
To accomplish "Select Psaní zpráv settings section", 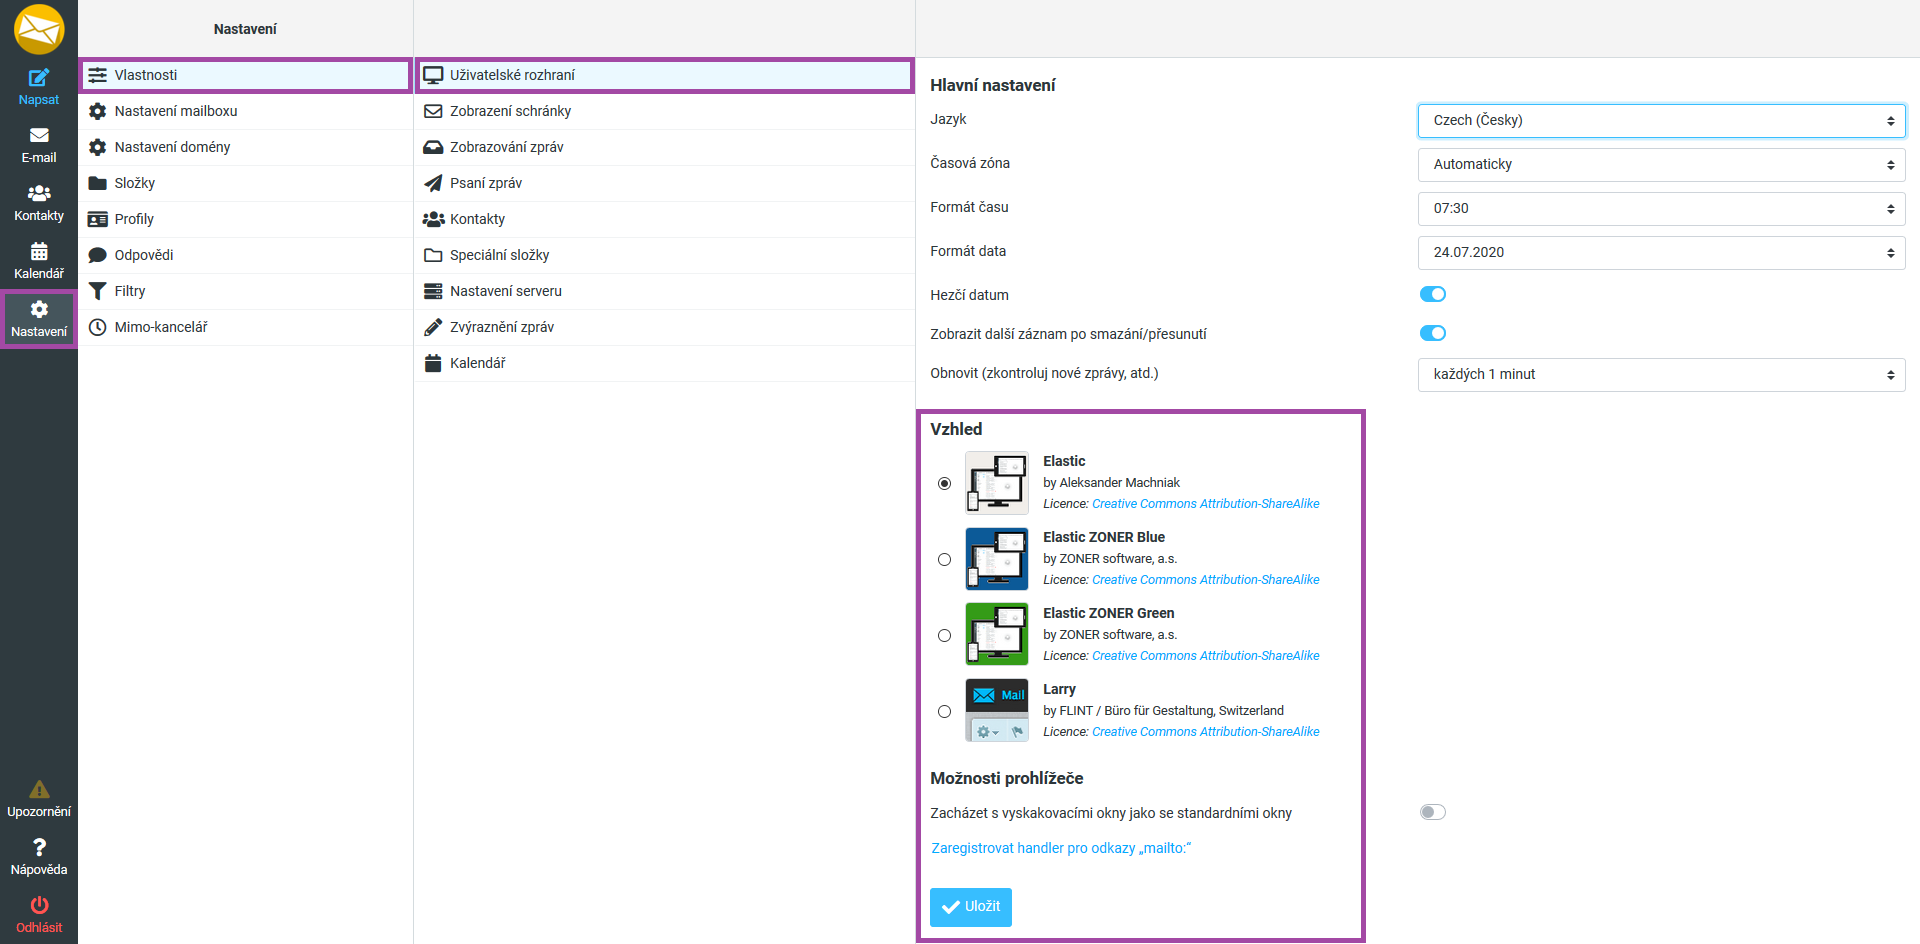I will [x=486, y=183].
